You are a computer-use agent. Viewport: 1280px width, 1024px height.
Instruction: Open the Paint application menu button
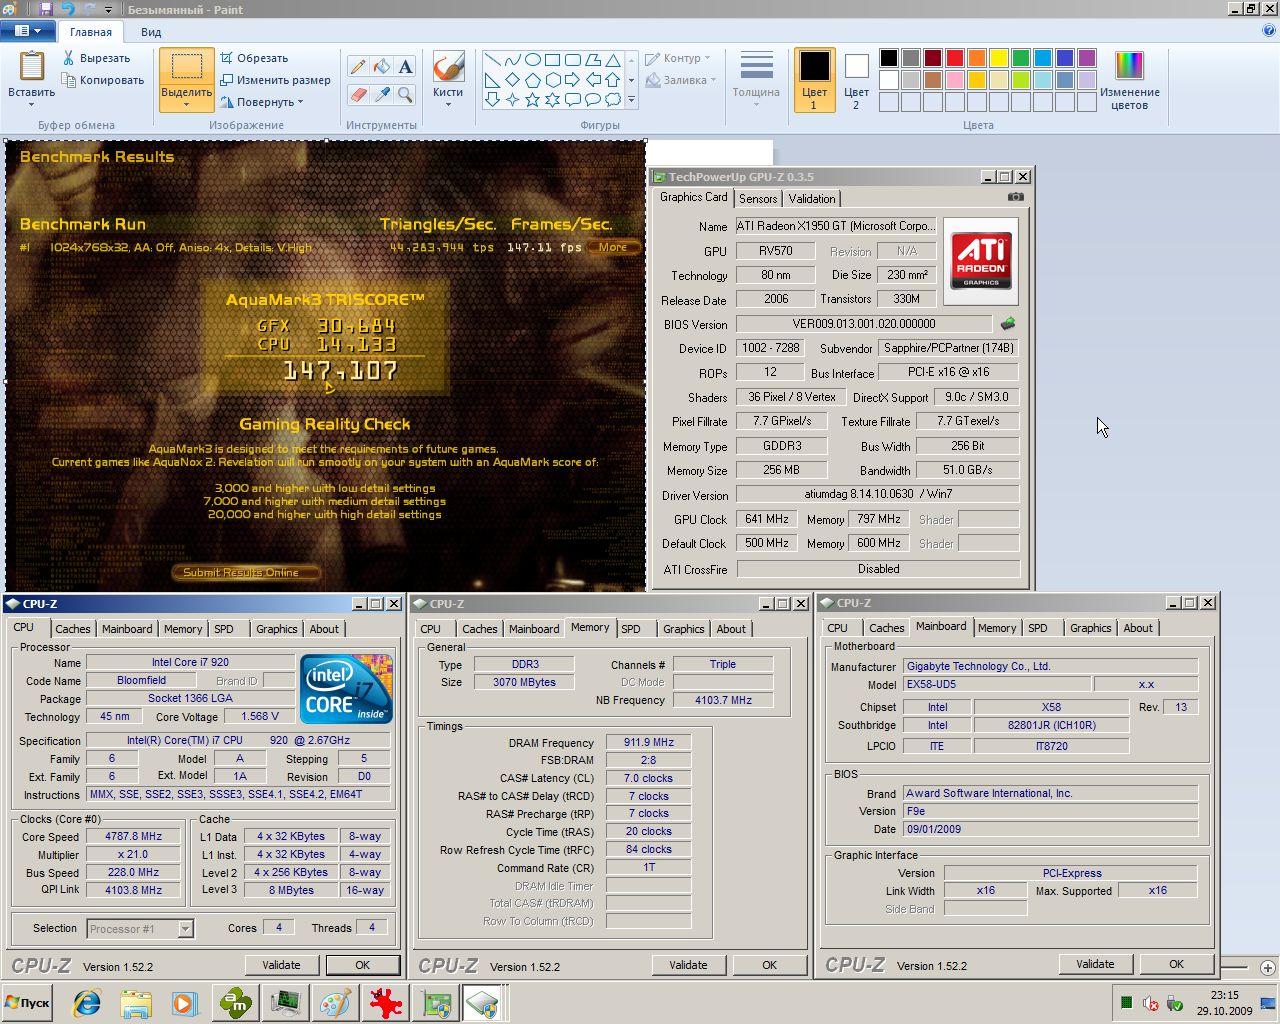pos(27,31)
